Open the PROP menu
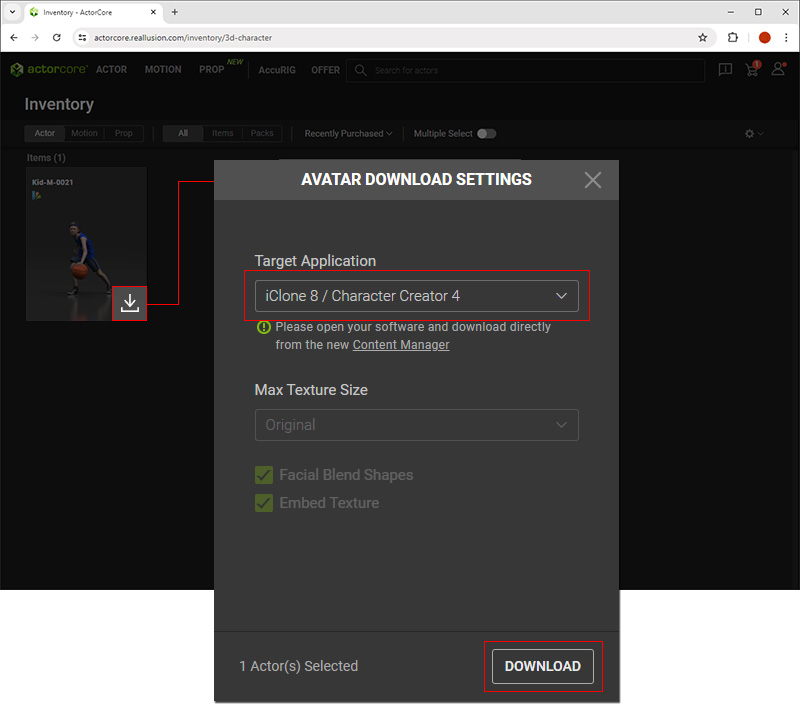Viewport: 800px width, 706px height. coord(212,69)
